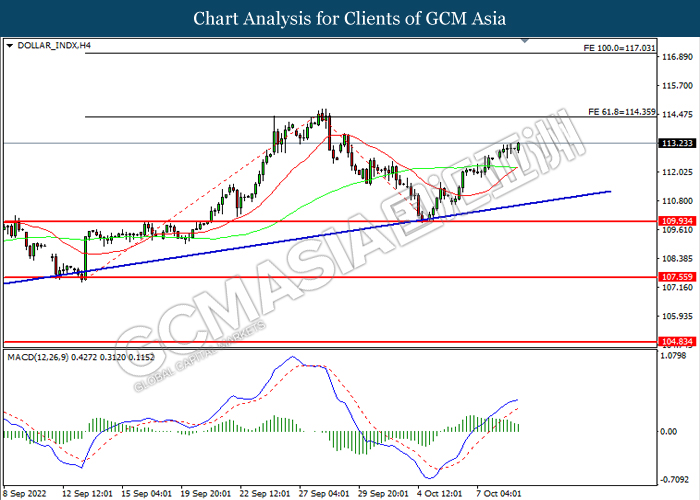Click the MACD scale value 0.00
700x500 pixels.
668,432
